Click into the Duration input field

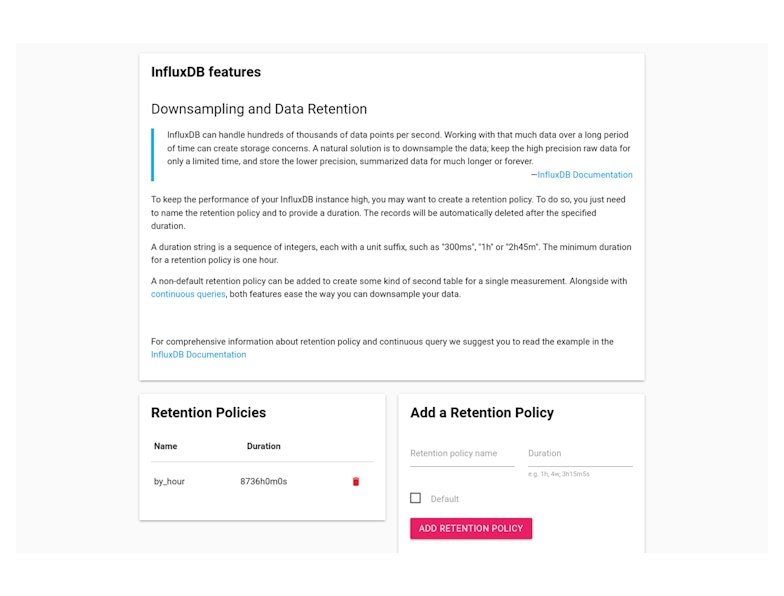(580, 454)
